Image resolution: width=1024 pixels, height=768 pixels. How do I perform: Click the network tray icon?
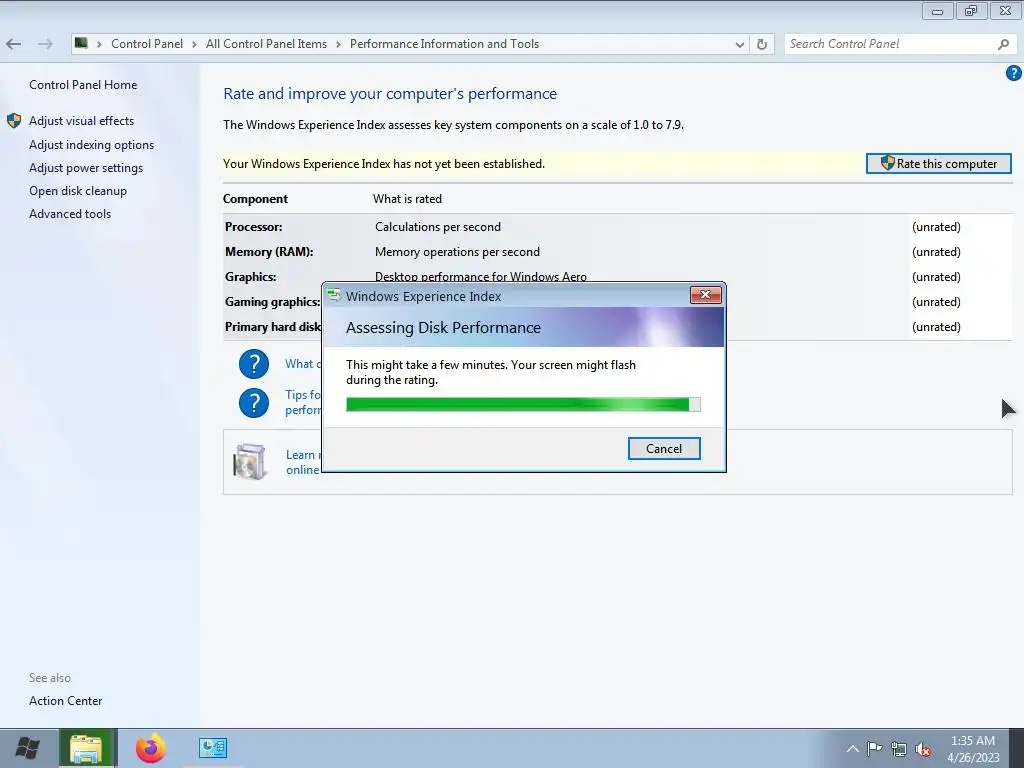coord(899,749)
